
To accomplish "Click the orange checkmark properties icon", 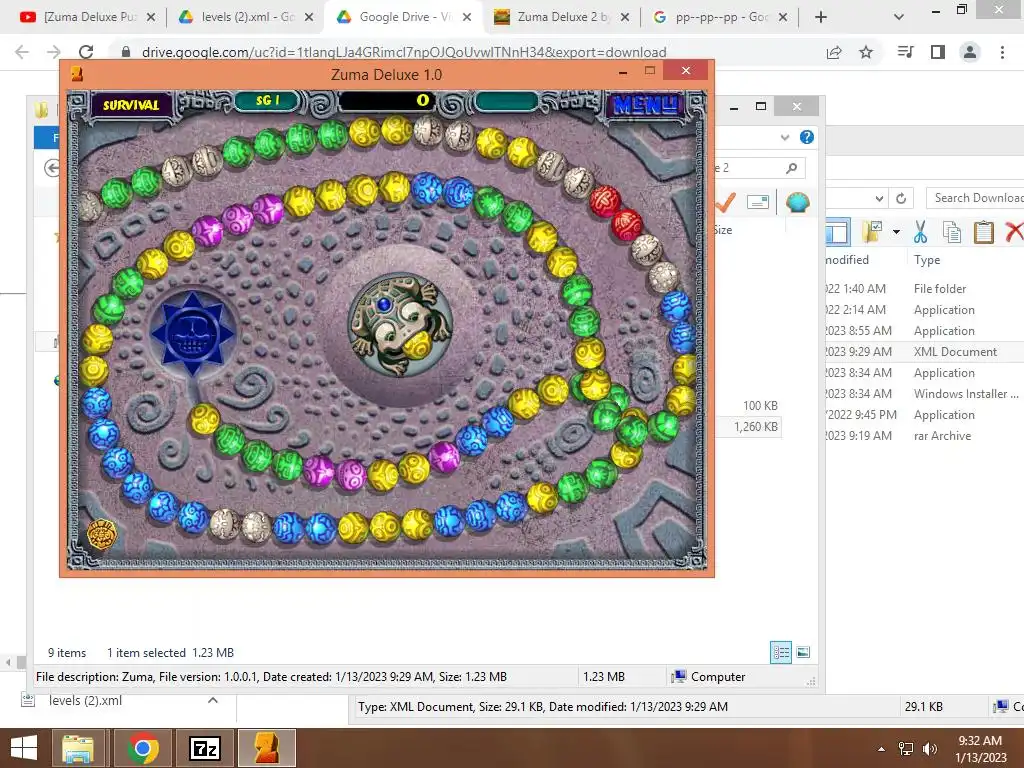I will tap(725, 202).
